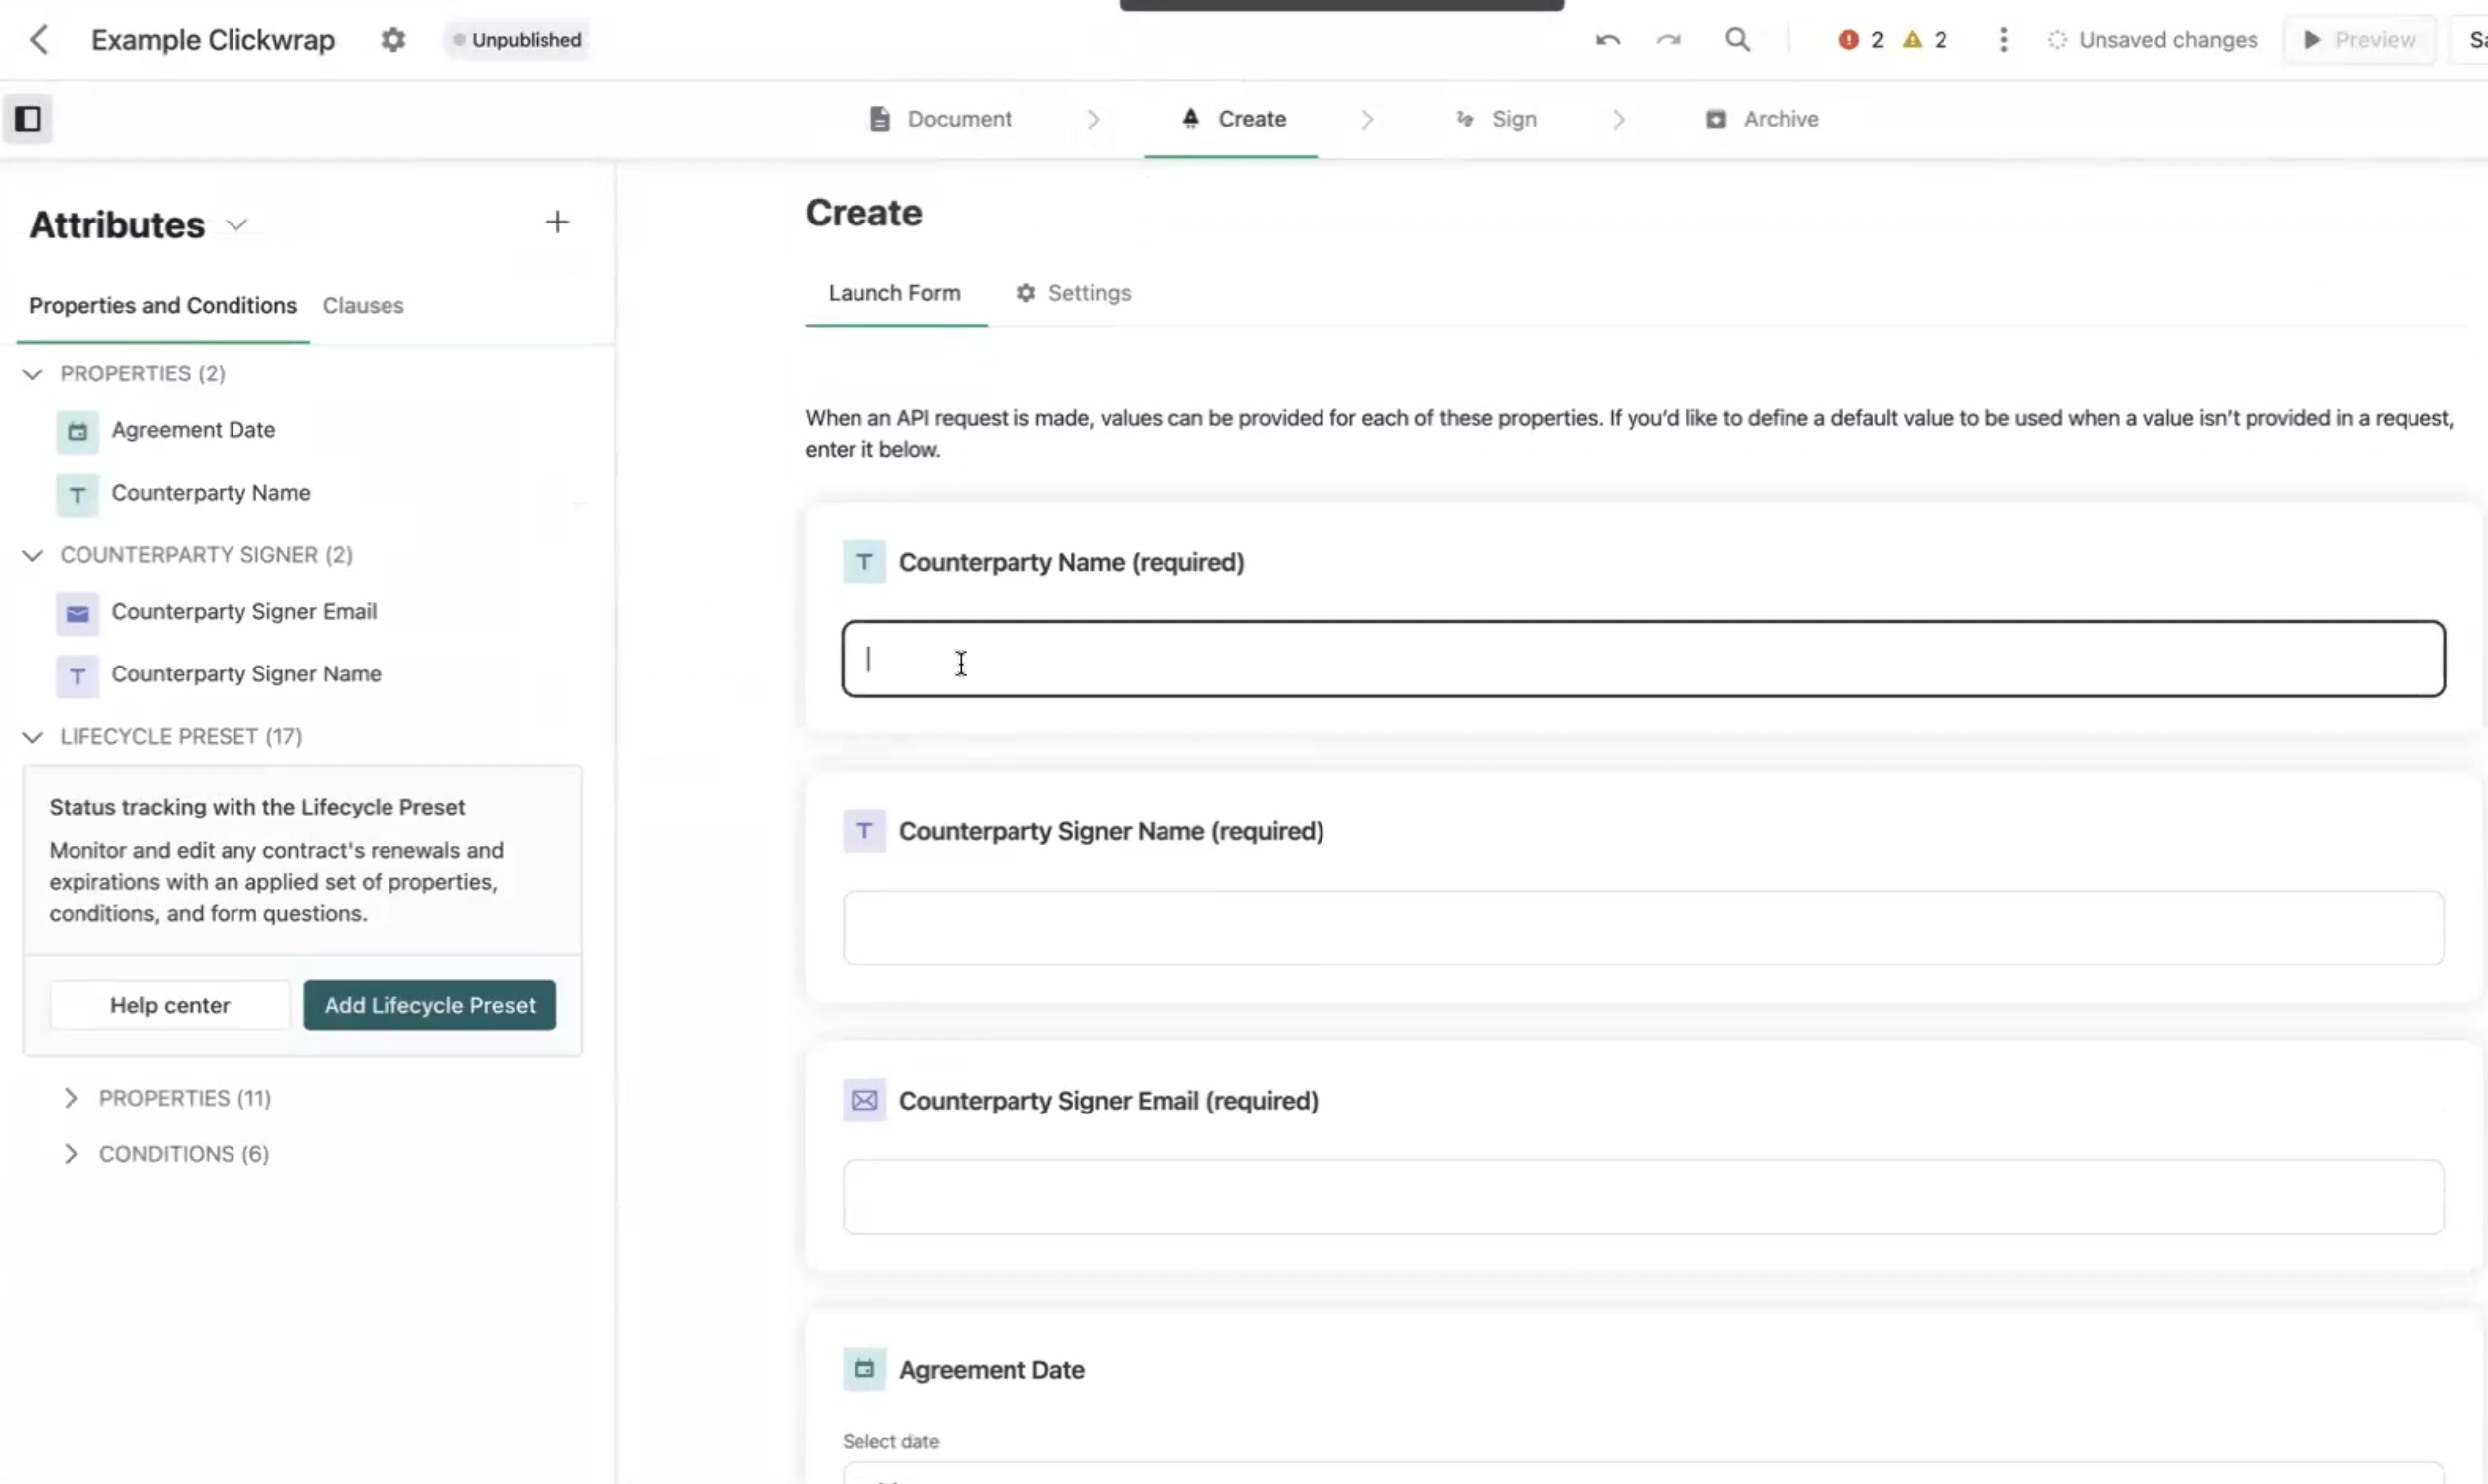
Task: Click the Example Clickwrap title
Action: coord(213,40)
